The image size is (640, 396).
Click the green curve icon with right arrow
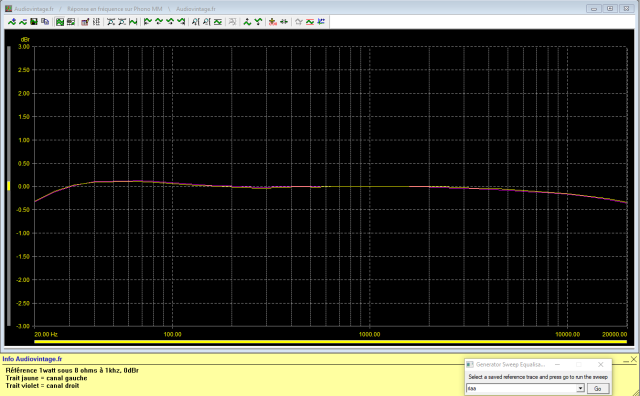click(x=181, y=22)
